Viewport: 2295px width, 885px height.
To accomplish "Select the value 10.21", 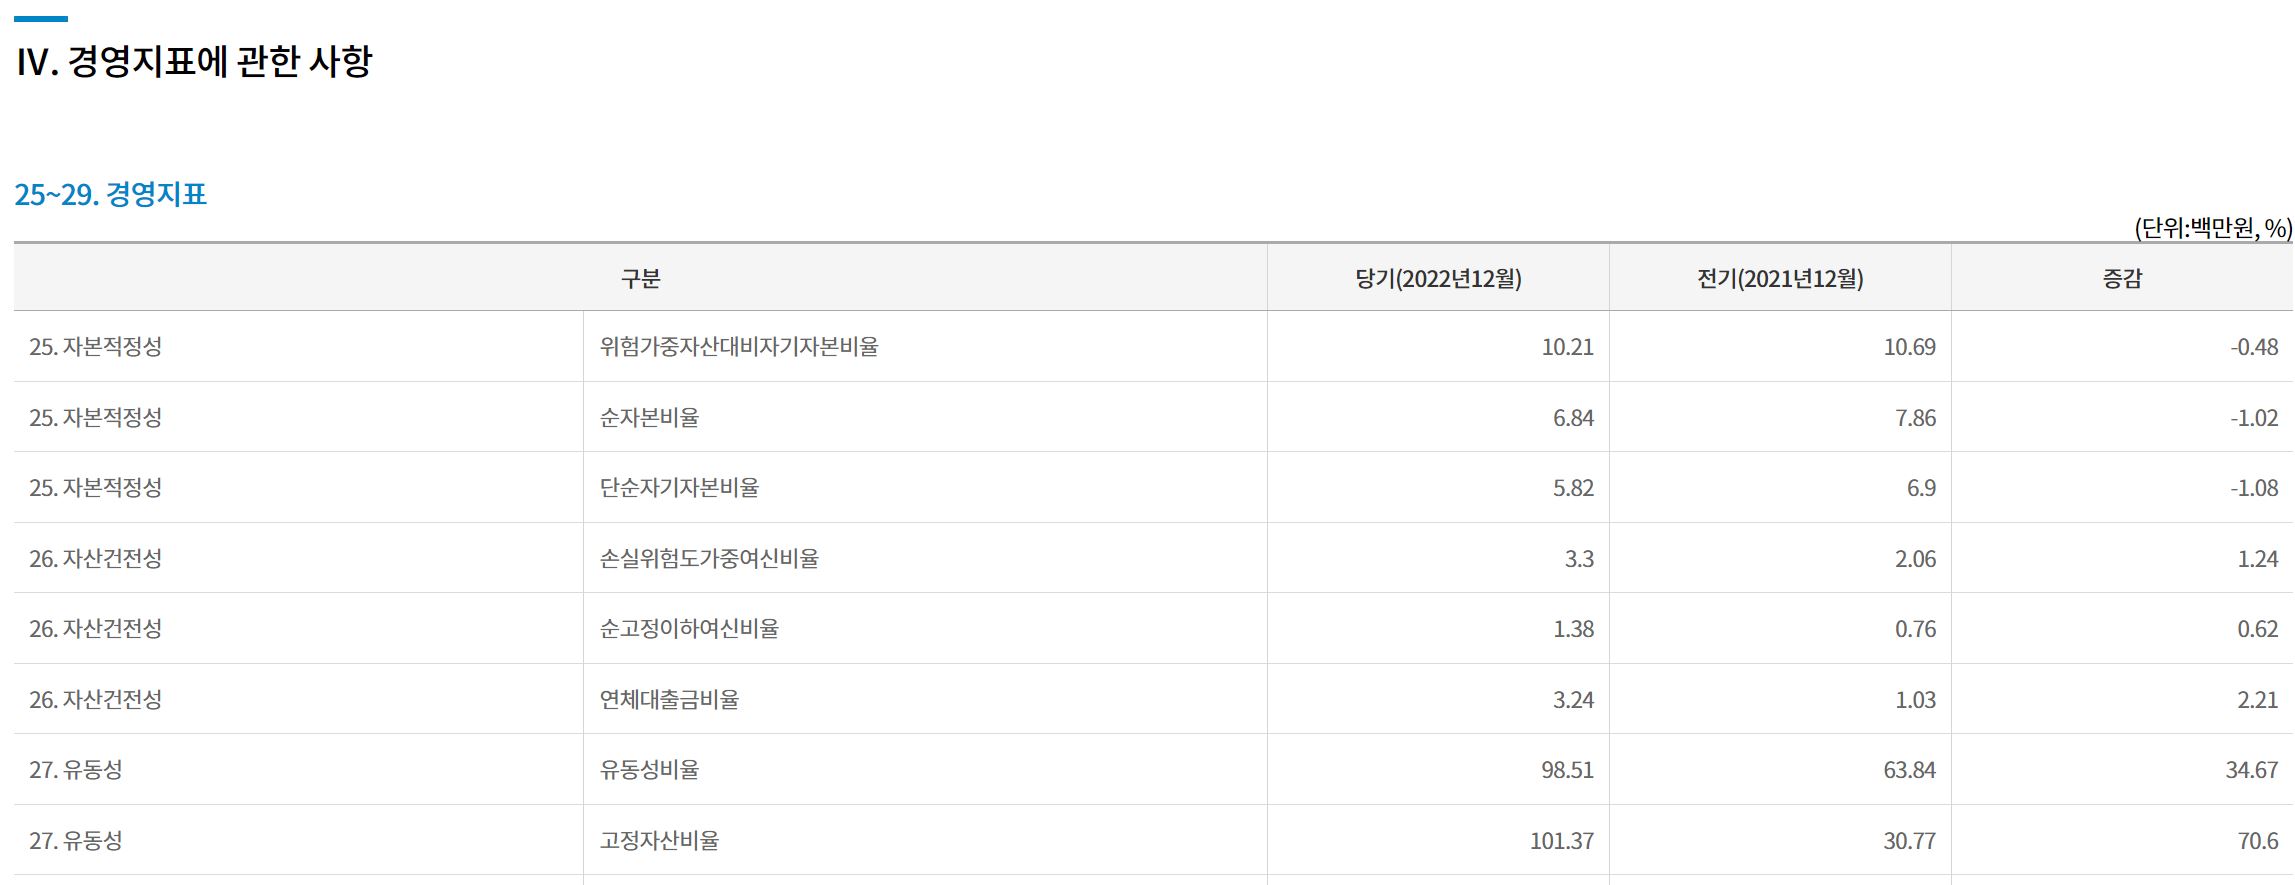I will [1567, 347].
